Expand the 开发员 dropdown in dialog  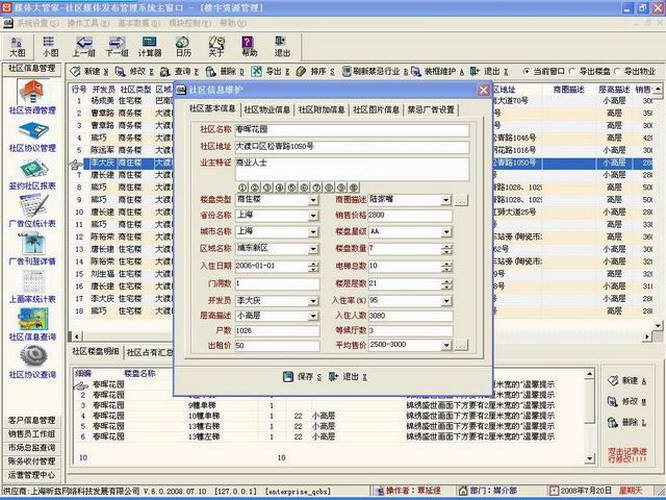coord(313,301)
